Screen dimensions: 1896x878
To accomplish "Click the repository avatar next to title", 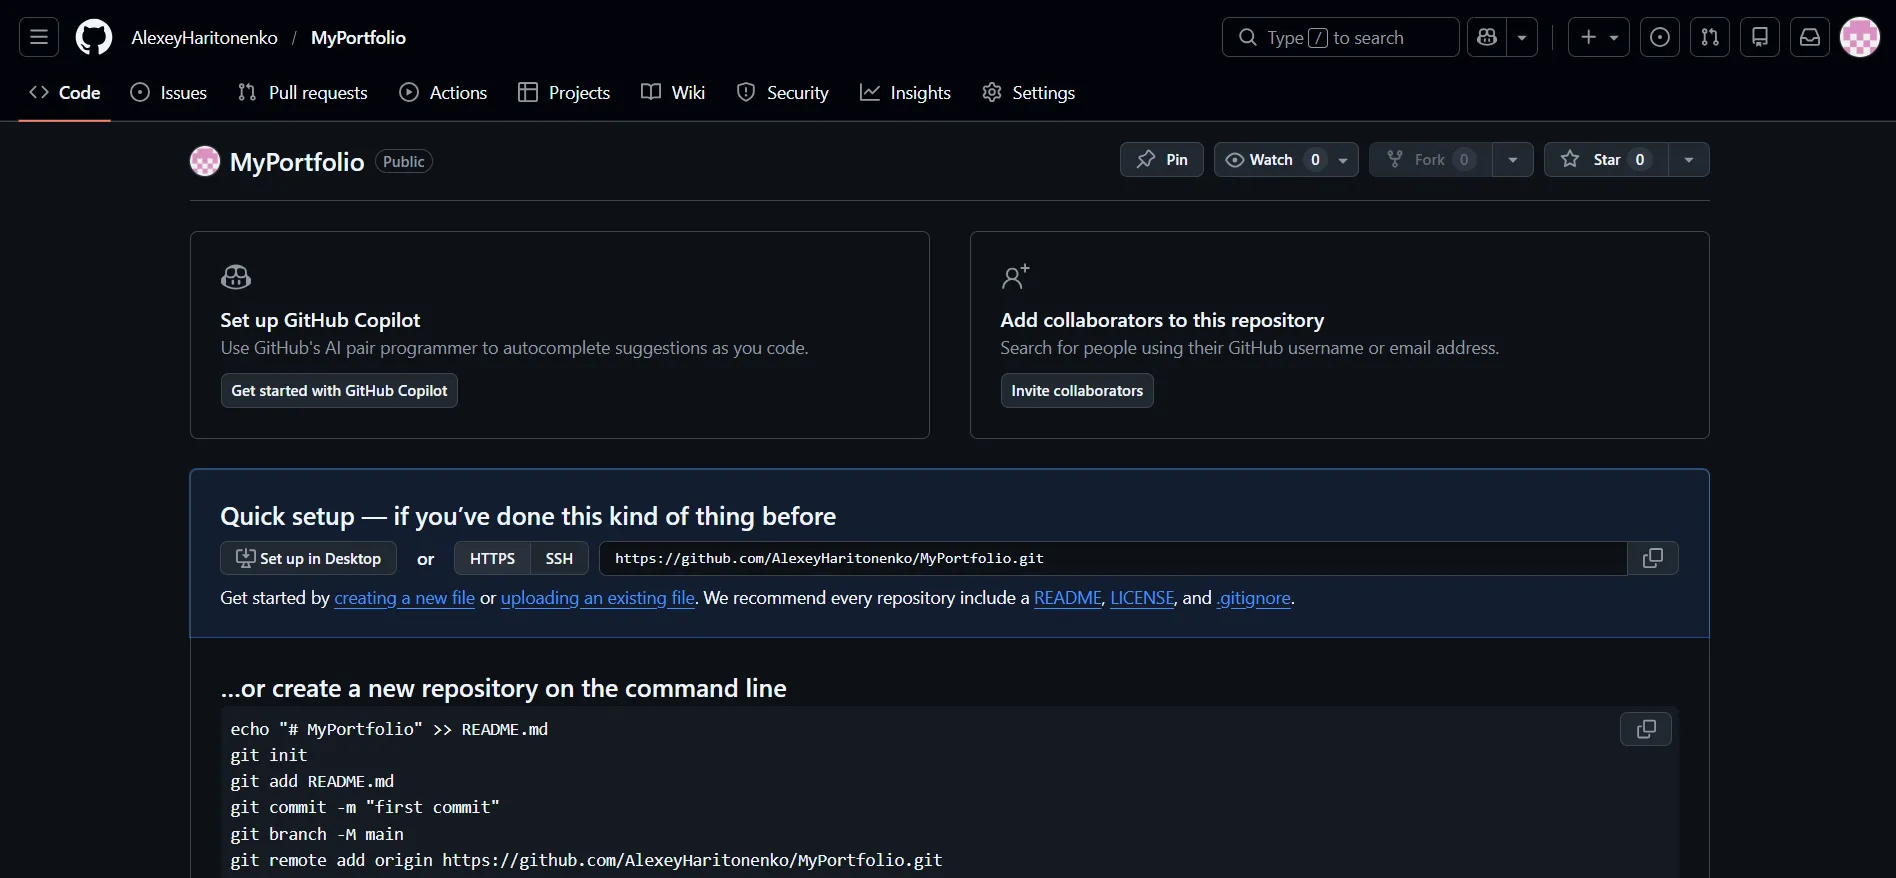I will click(x=205, y=161).
